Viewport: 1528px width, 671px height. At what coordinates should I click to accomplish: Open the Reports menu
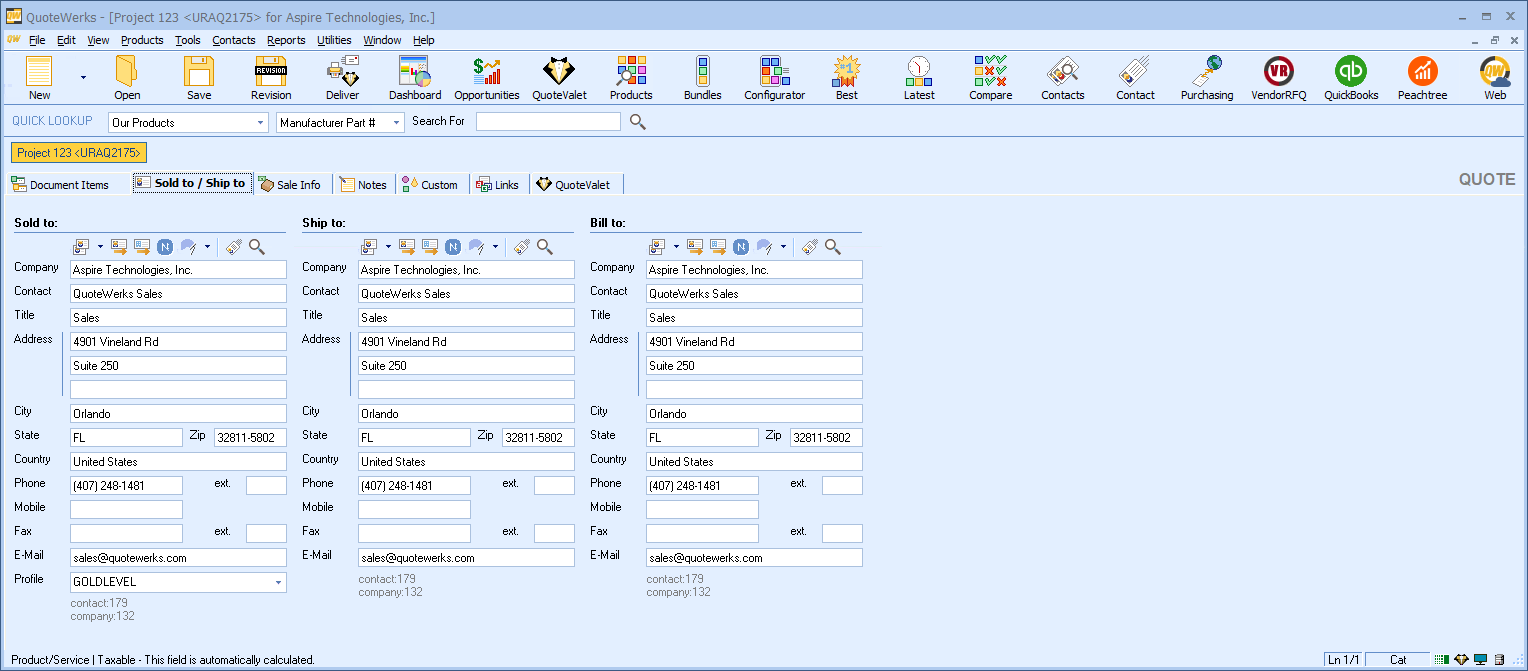point(286,40)
